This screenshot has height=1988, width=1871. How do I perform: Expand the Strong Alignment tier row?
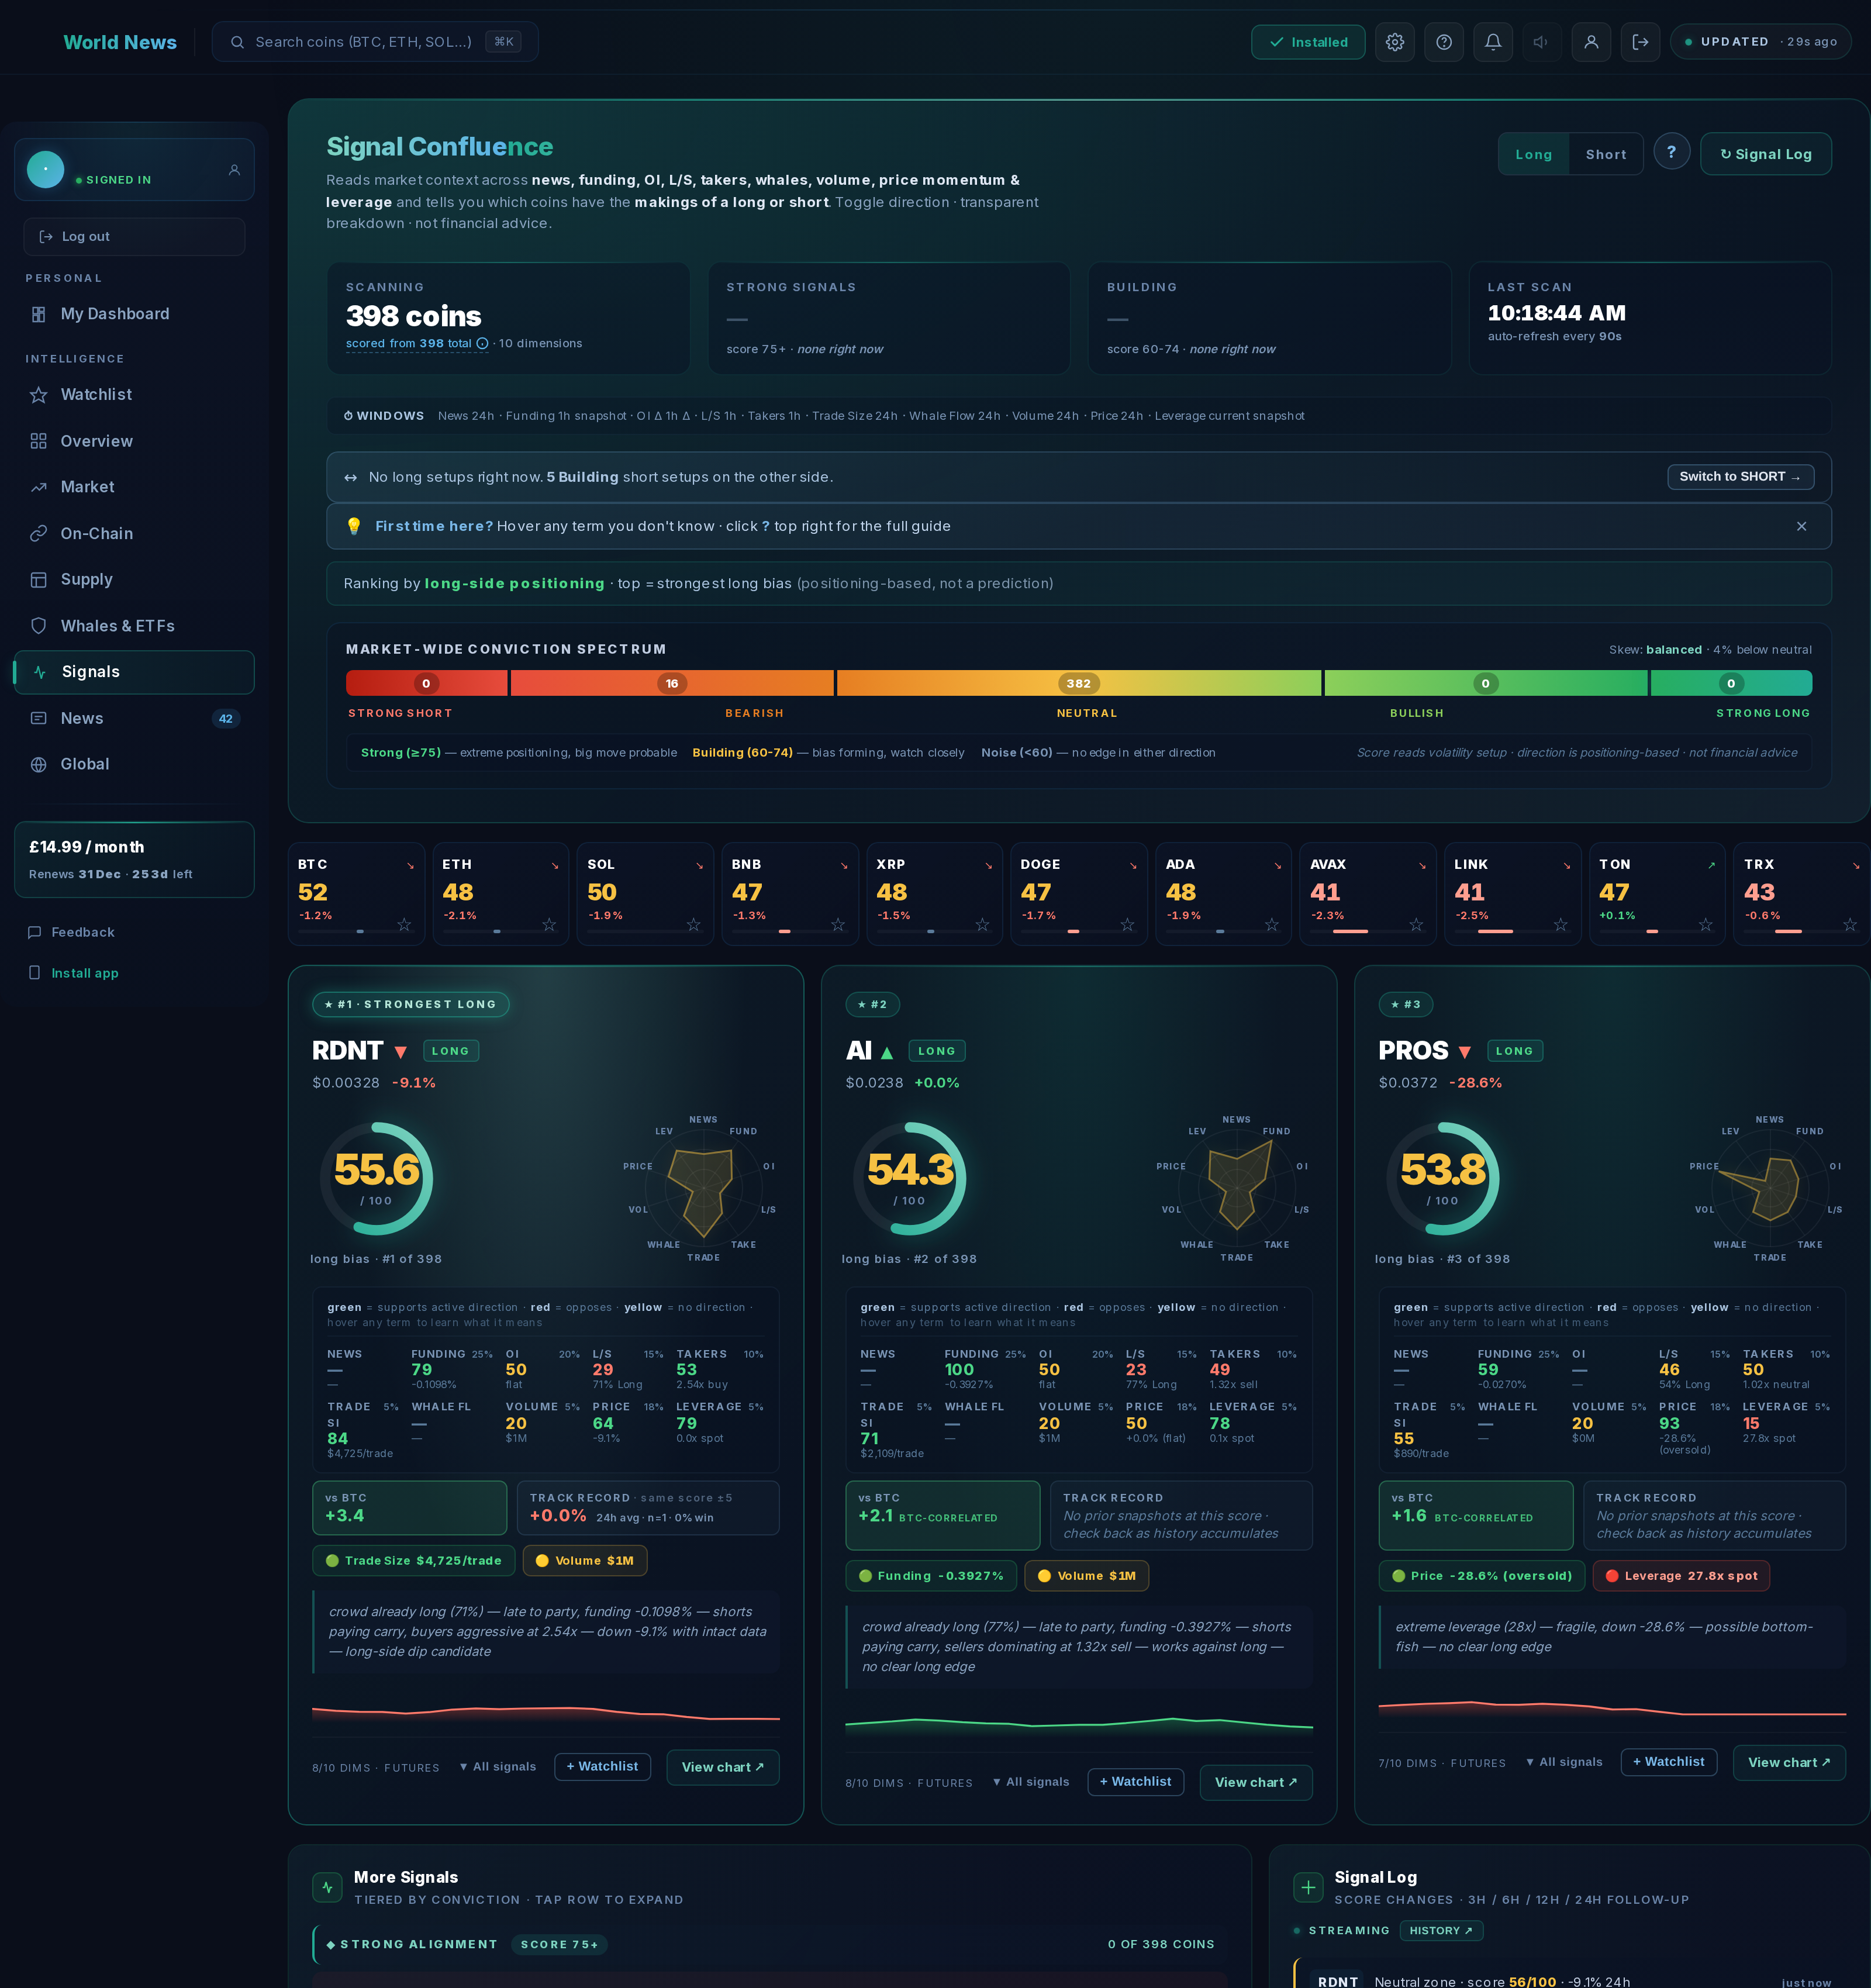point(770,1945)
